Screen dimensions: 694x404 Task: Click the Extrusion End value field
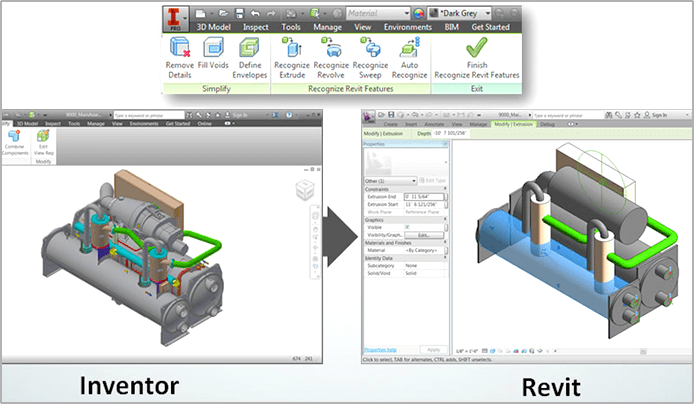coord(424,196)
